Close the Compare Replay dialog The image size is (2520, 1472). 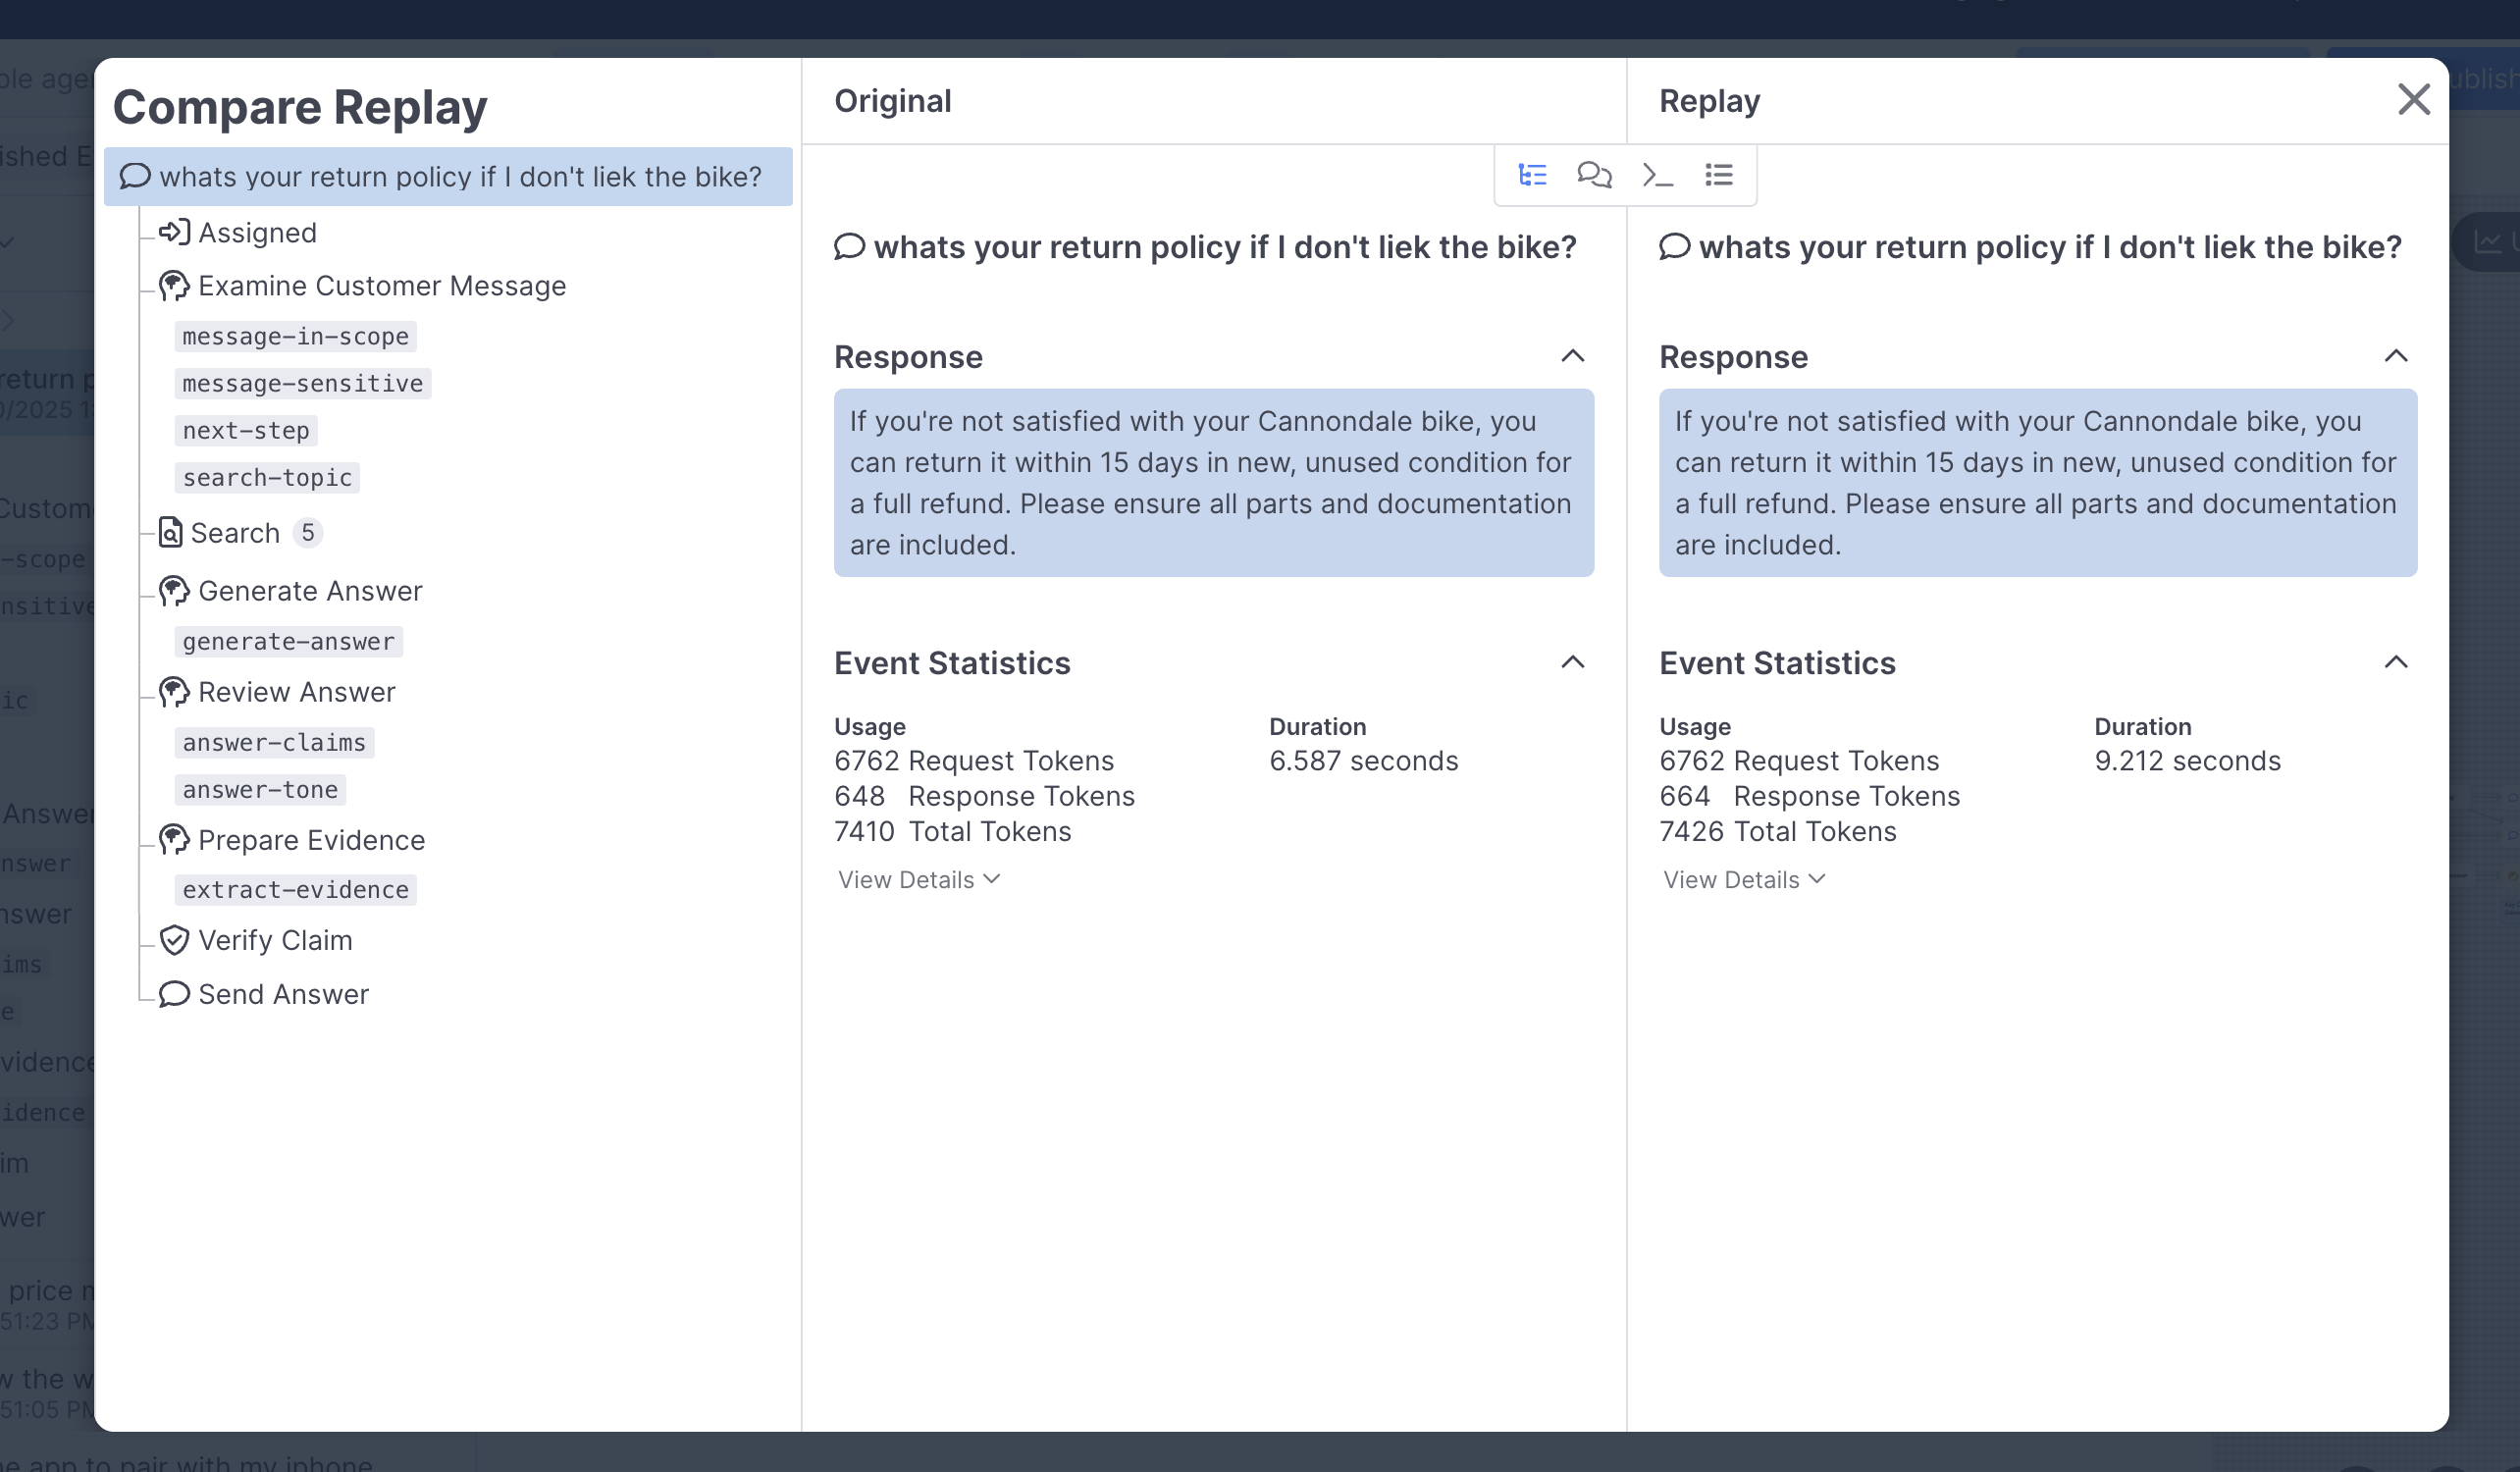[x=2413, y=99]
